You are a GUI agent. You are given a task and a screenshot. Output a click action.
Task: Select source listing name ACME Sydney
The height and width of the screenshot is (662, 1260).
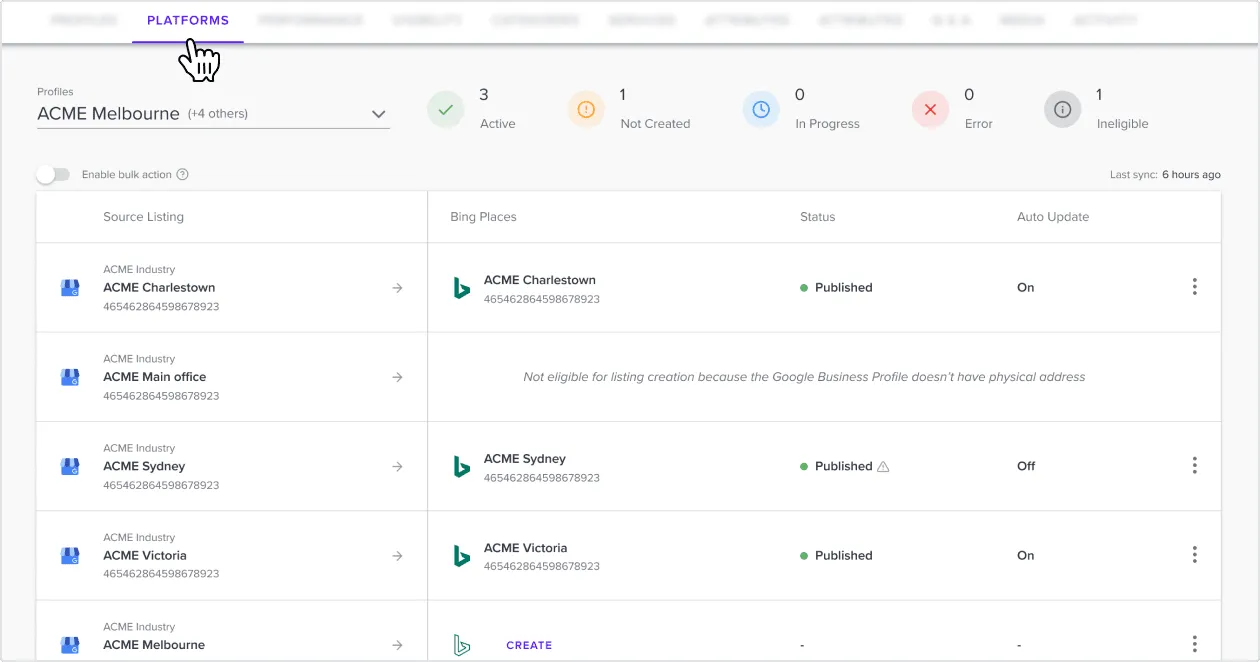[x=144, y=466]
